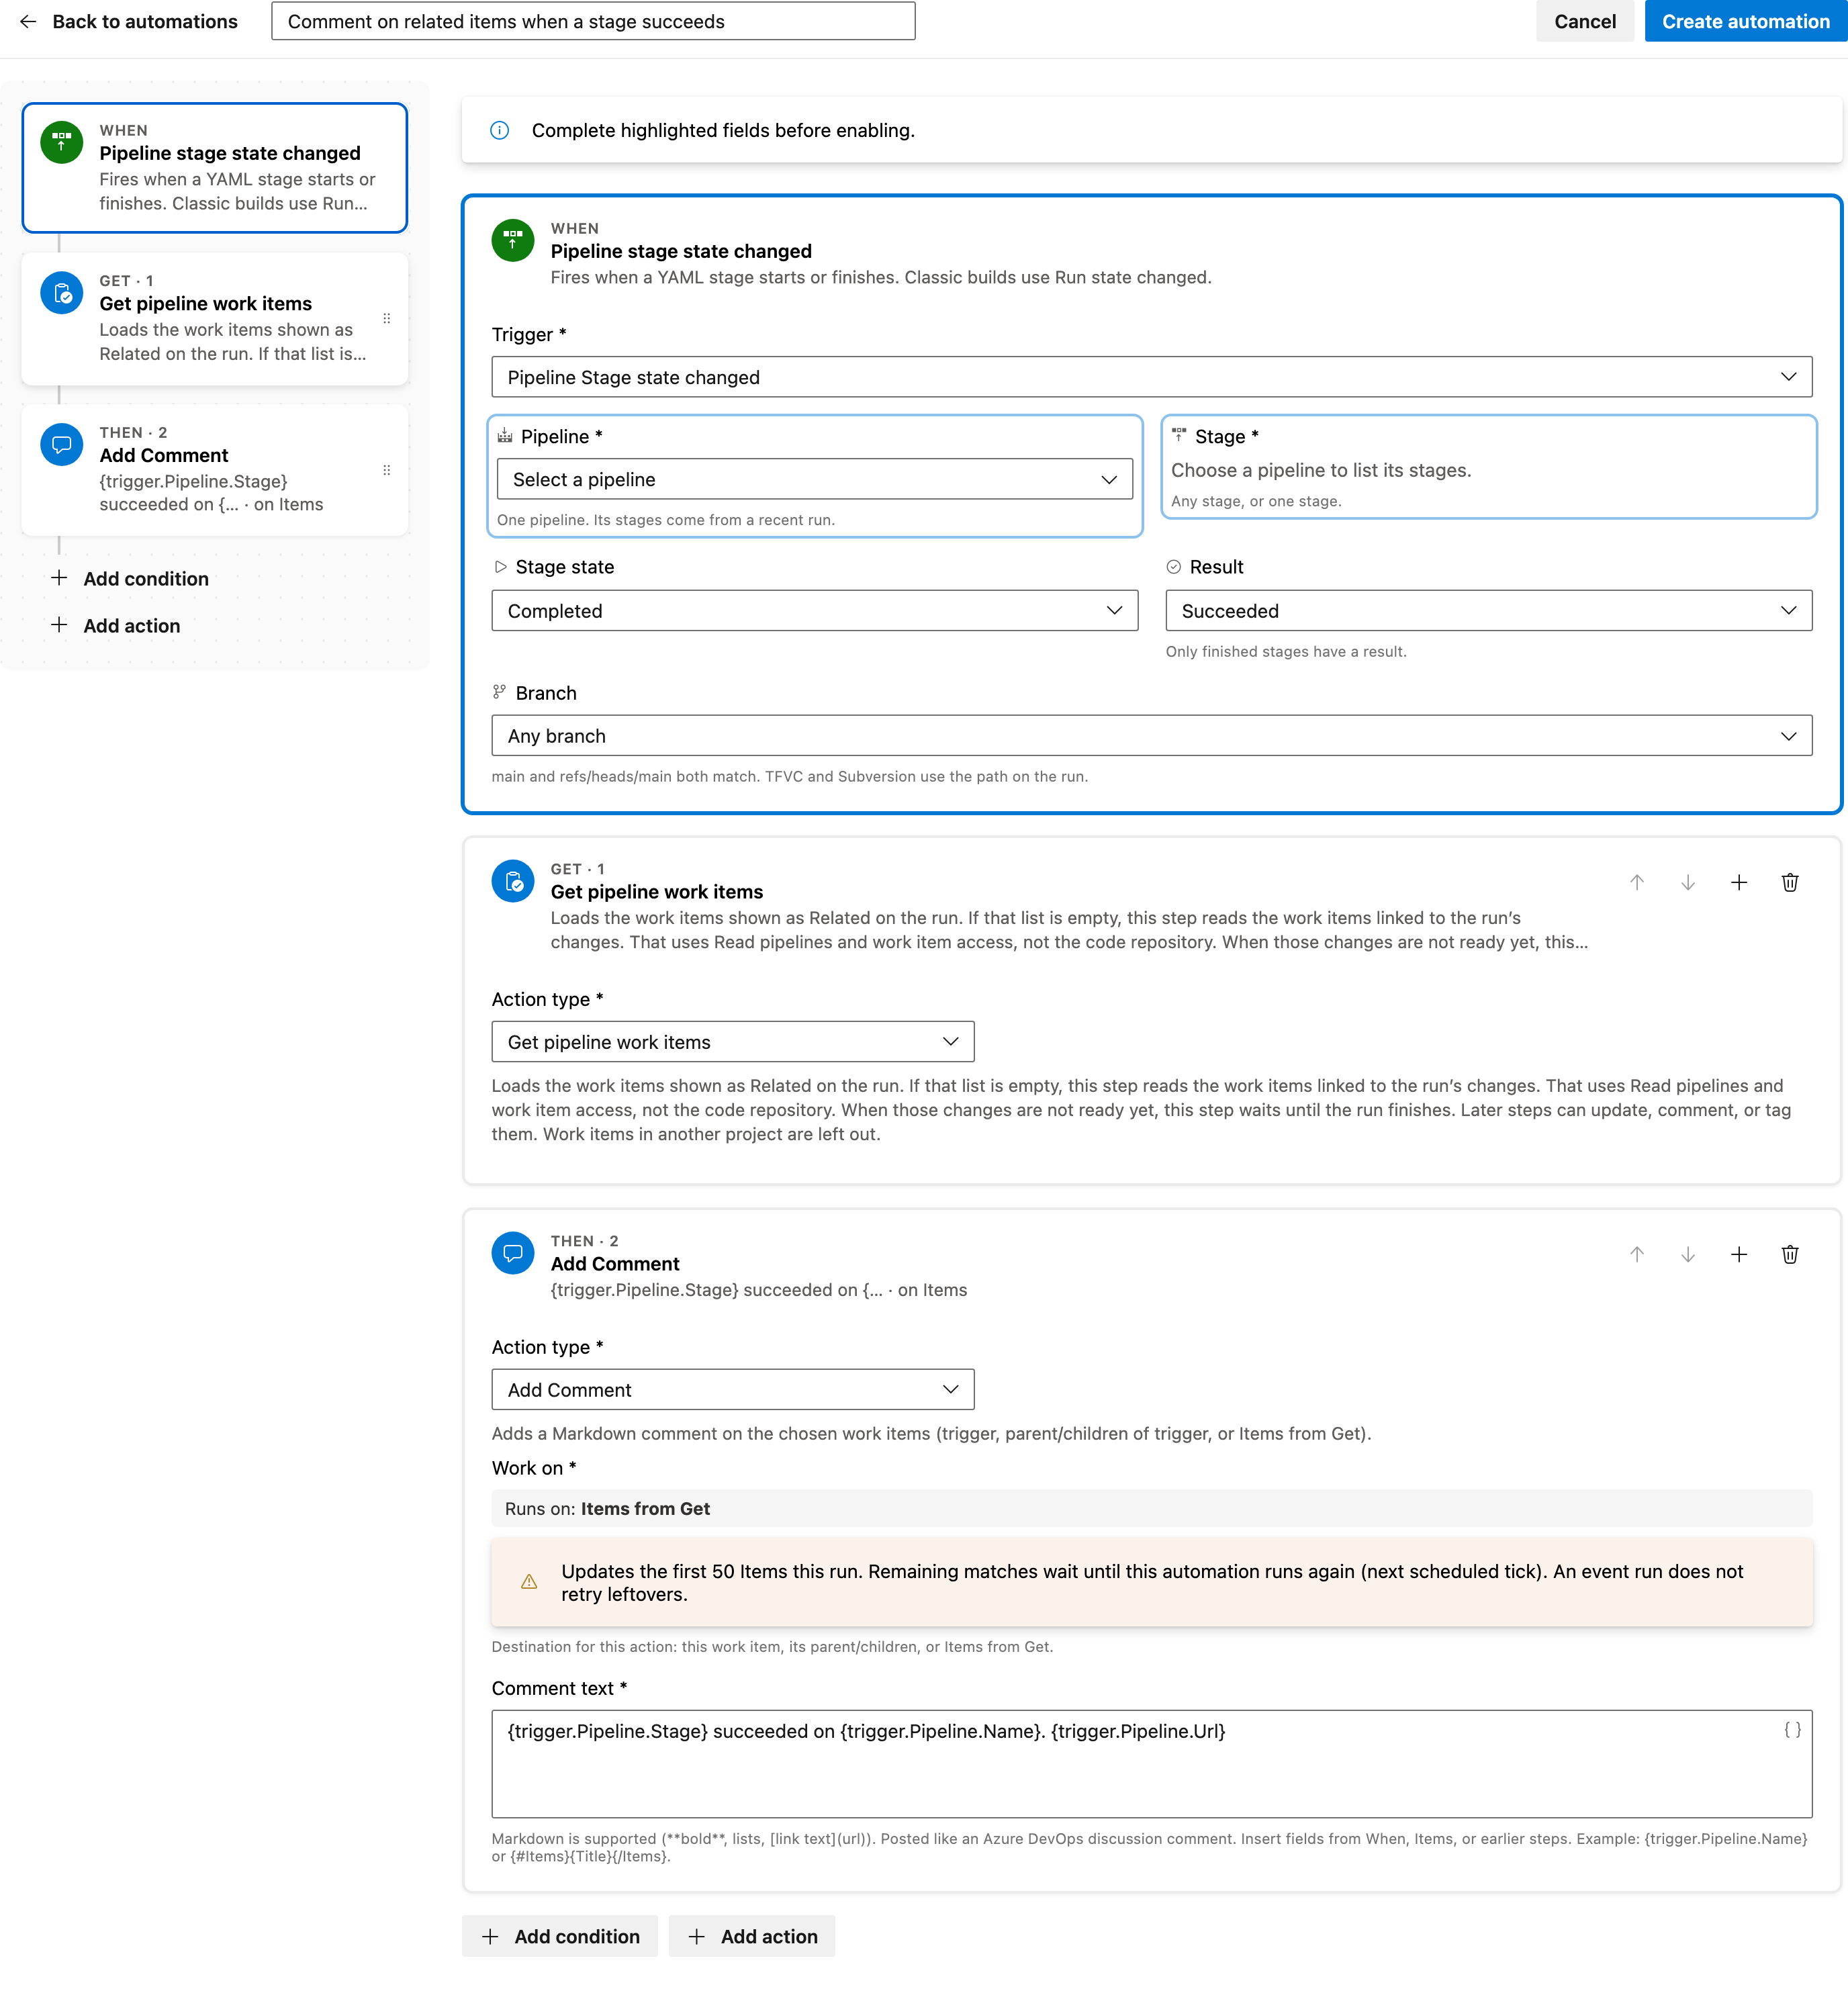Open the insert field braces icon in Comment text
The width and height of the screenshot is (1848, 1989).
[1792, 1729]
